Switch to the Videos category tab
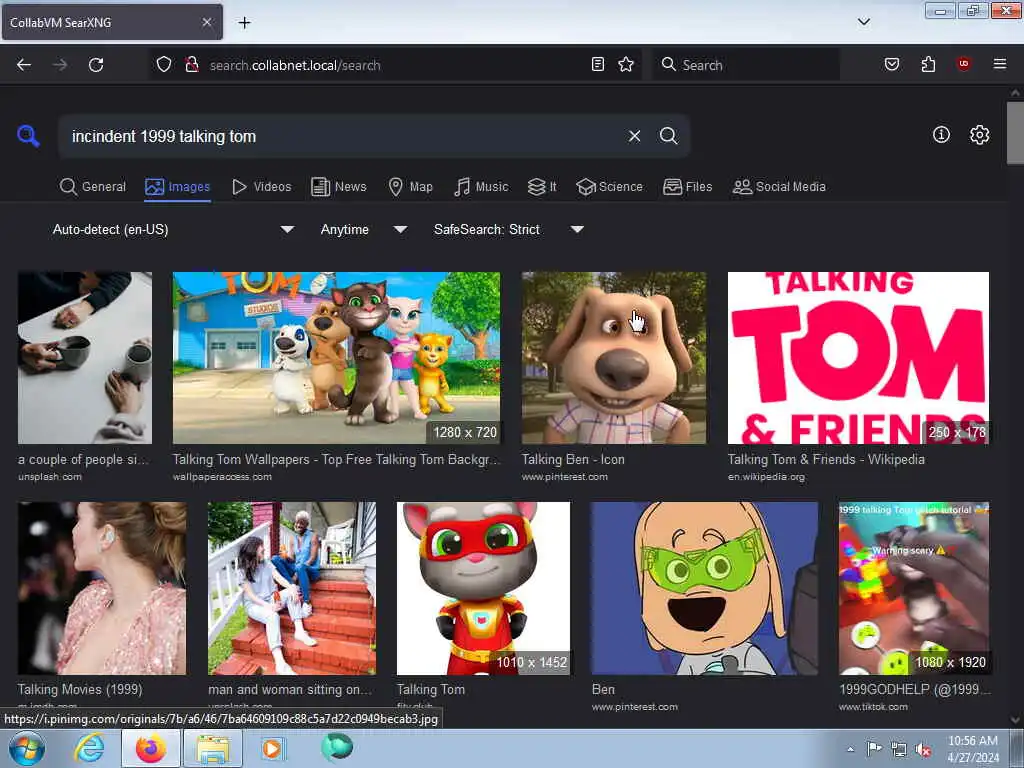 pyautogui.click(x=262, y=187)
